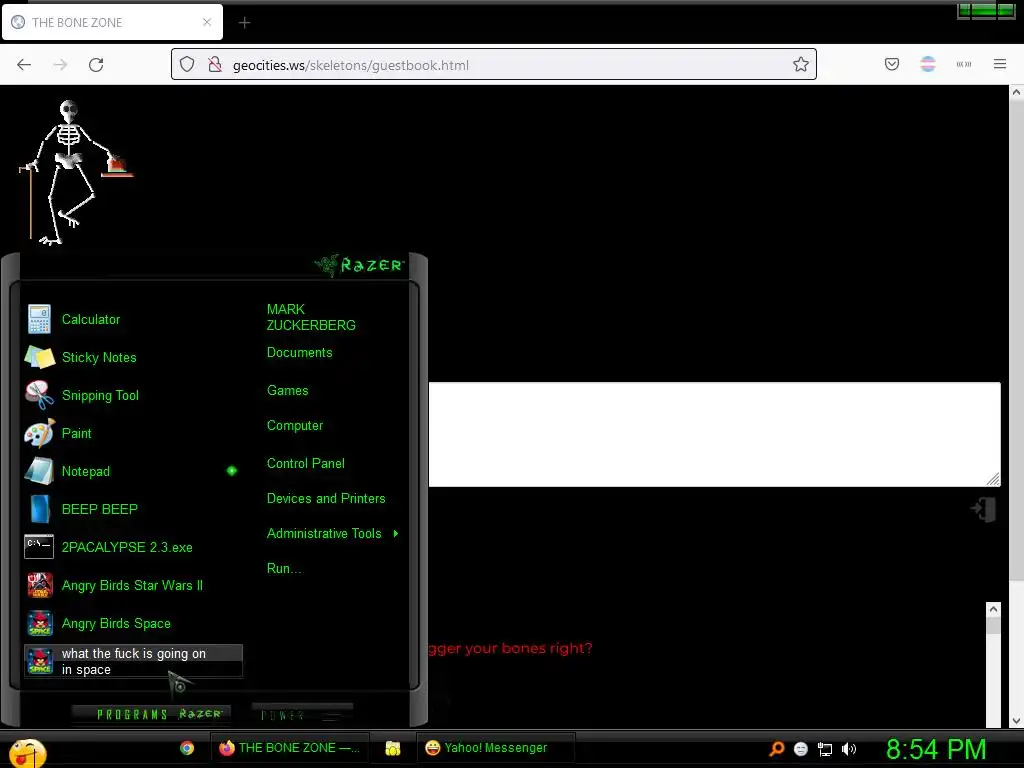Viewport: 1024px width, 768px height.
Task: Expand Notepad jump list green dot
Action: [x=232, y=471]
